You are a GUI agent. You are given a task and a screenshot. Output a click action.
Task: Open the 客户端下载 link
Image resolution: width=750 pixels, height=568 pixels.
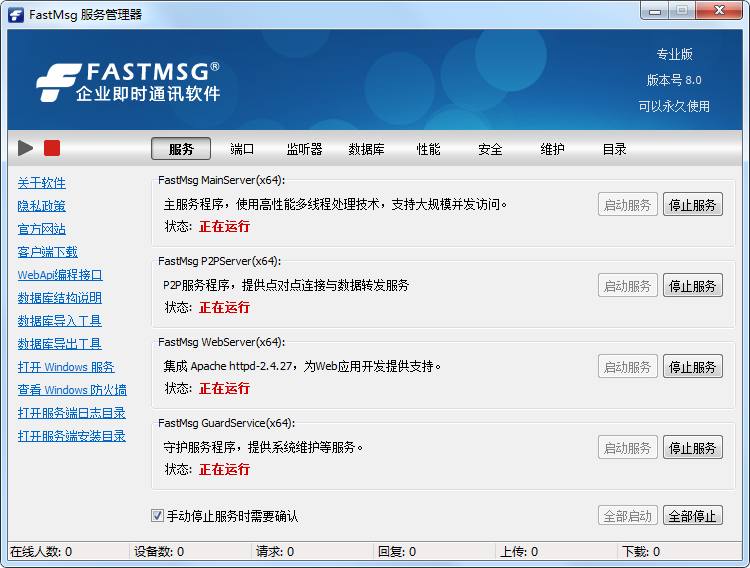tap(47, 252)
